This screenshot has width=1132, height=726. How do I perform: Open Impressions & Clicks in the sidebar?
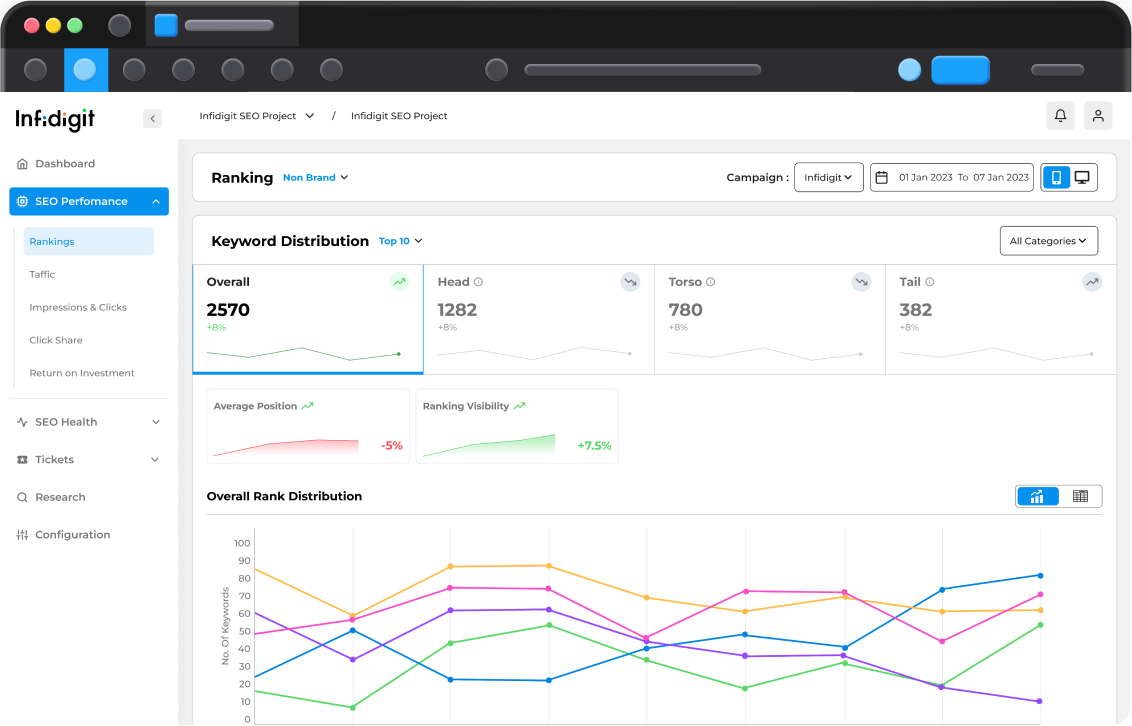tap(78, 307)
